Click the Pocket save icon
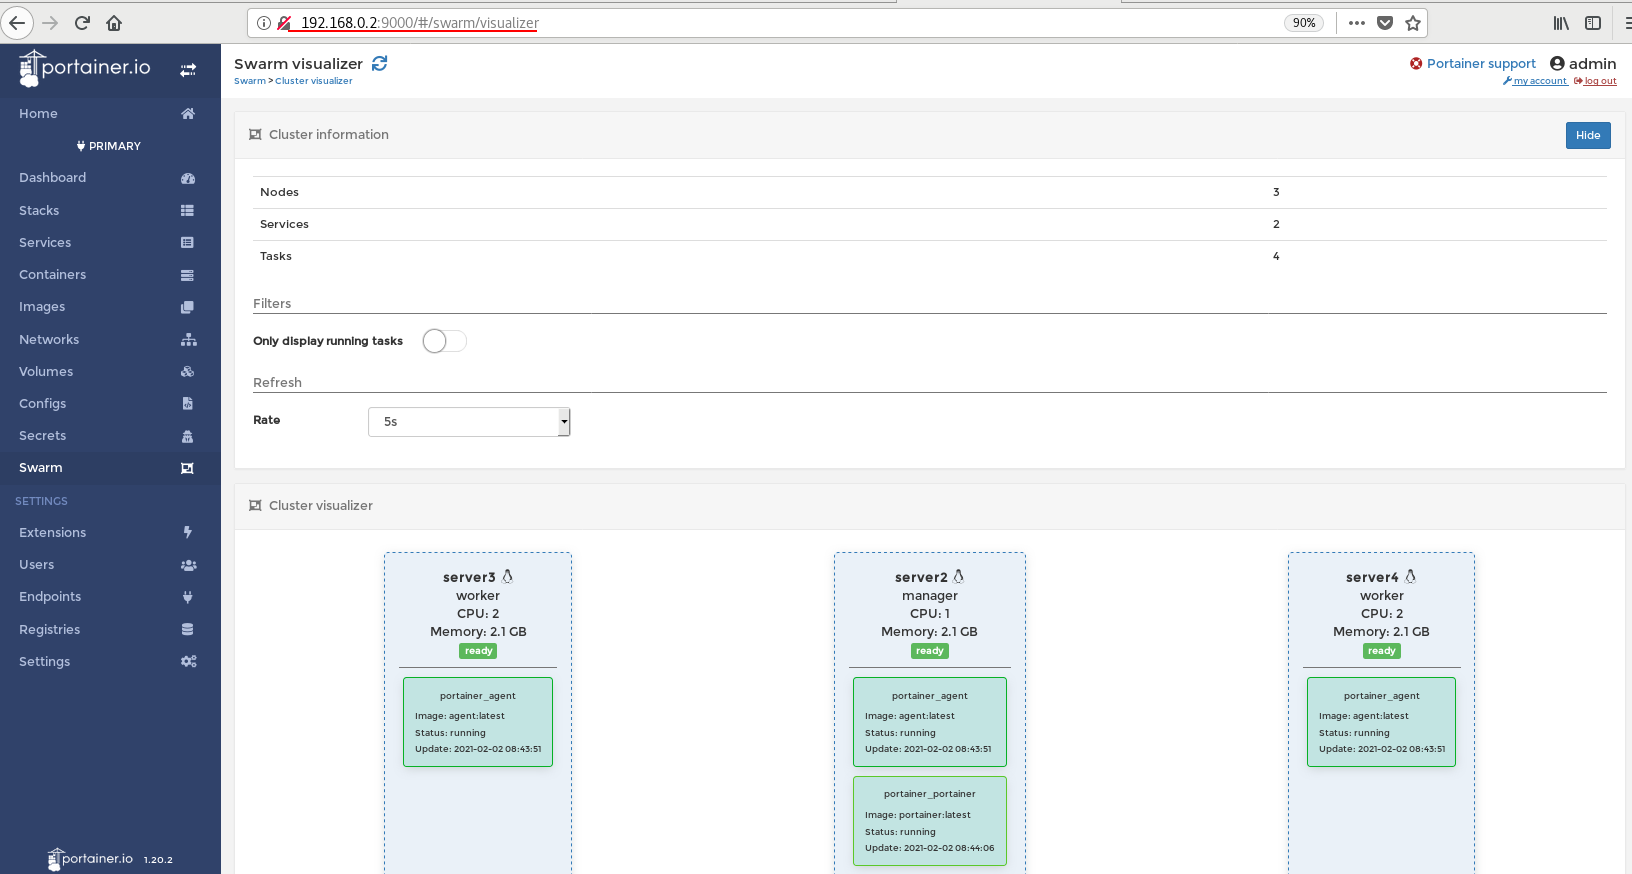The height and width of the screenshot is (874, 1632). pos(1385,23)
